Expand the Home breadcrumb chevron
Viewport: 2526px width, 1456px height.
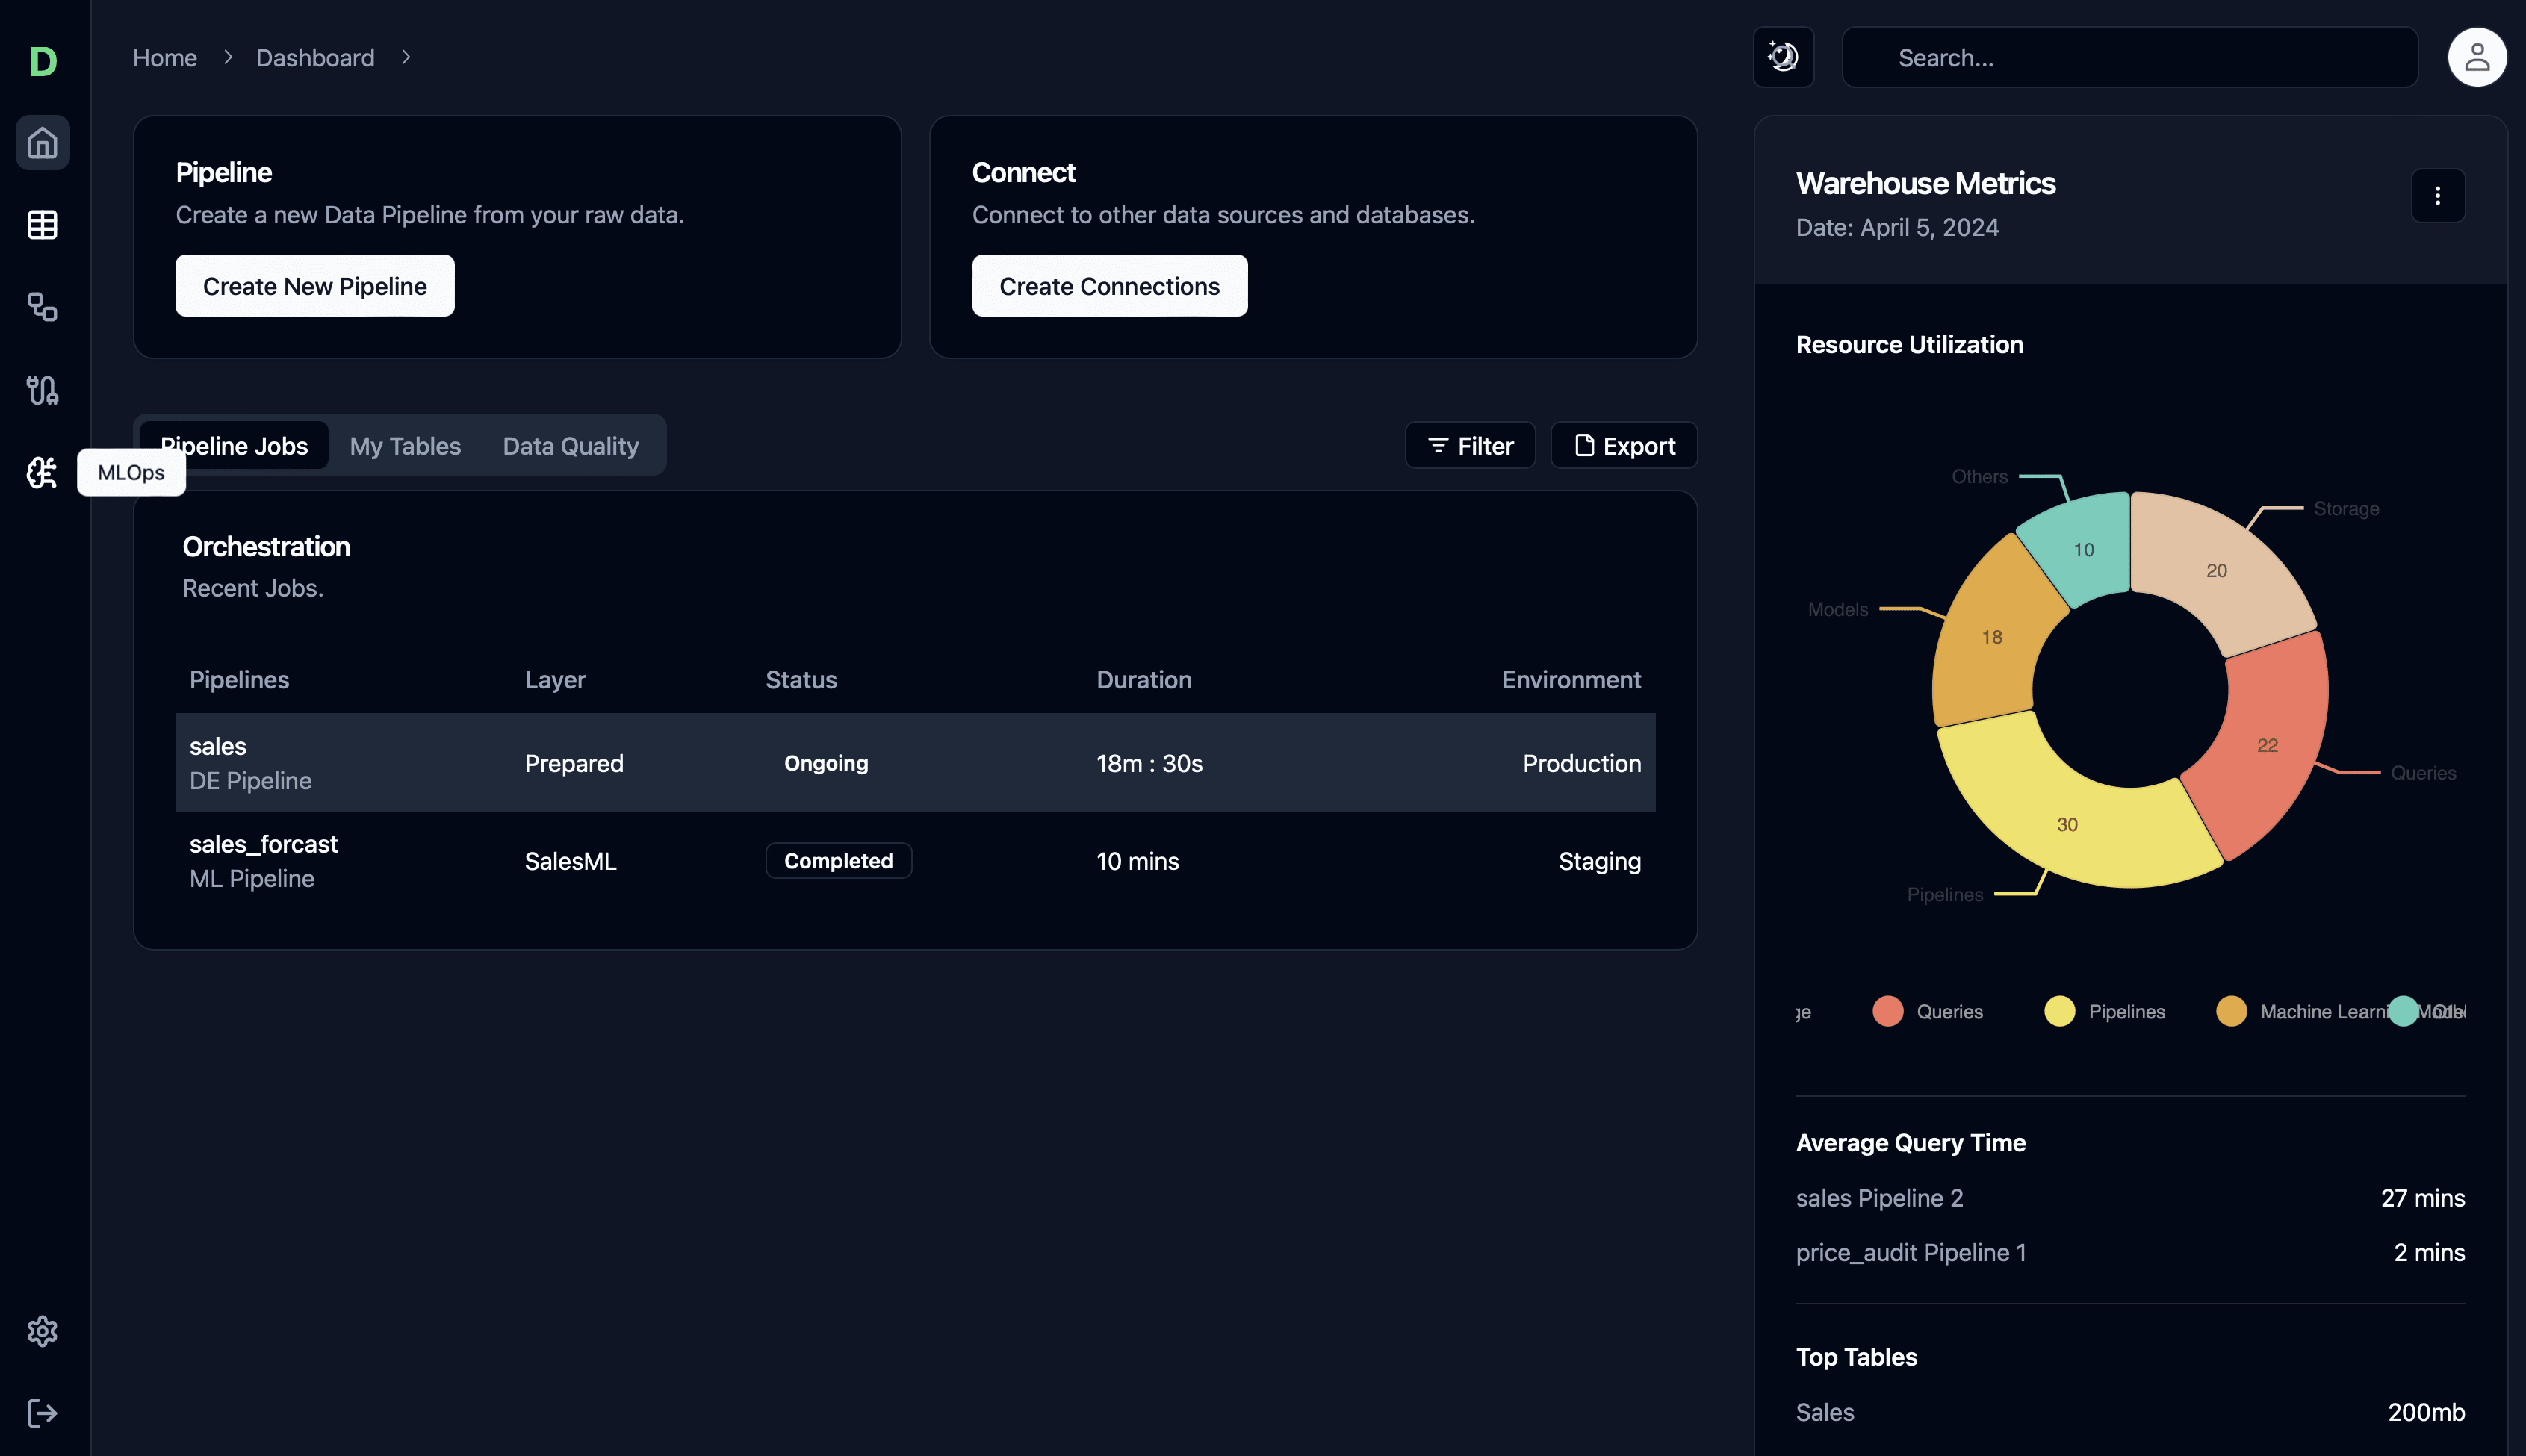231,57
